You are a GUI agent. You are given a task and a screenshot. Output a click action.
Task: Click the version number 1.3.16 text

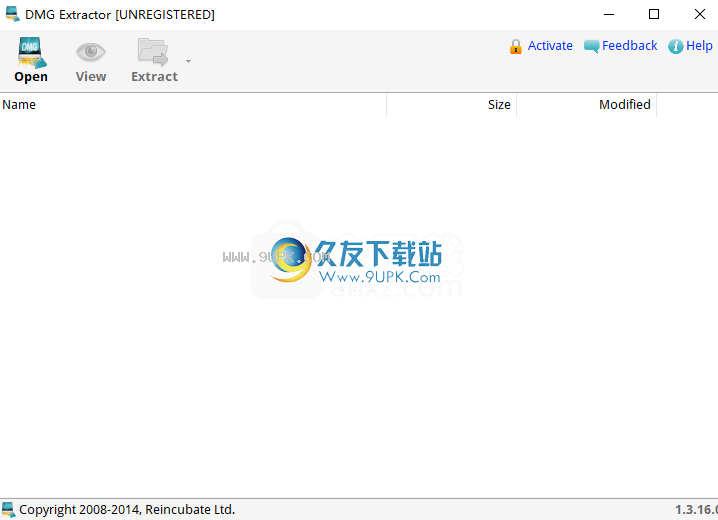coord(696,509)
